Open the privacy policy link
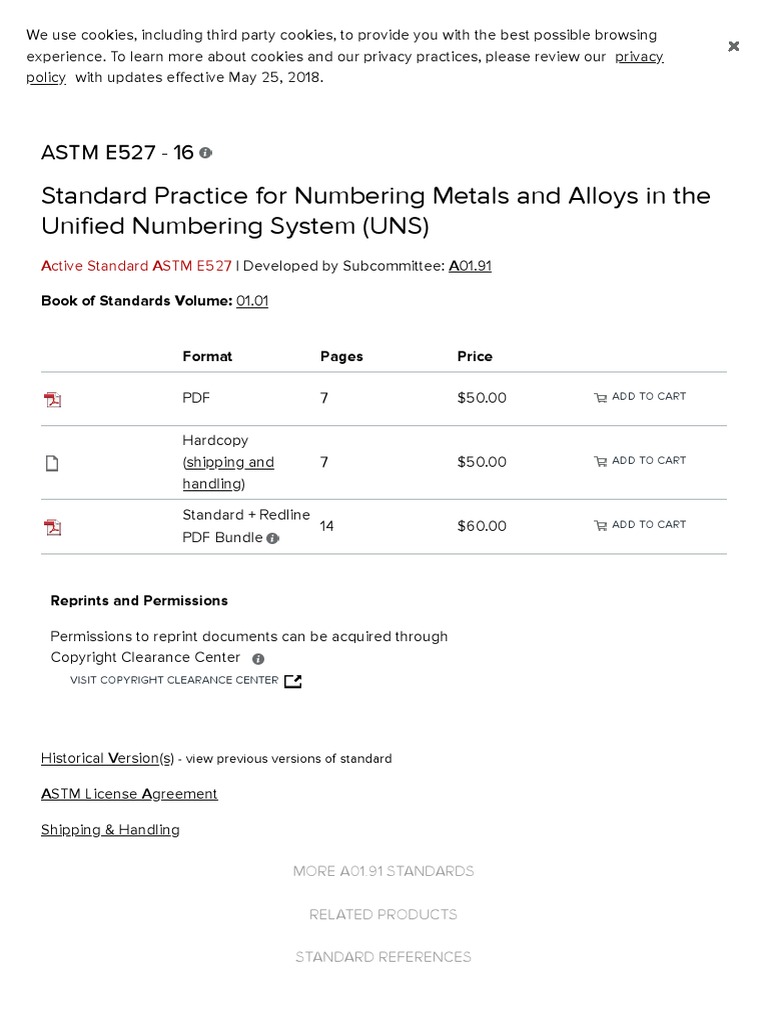The width and height of the screenshot is (768, 1024). point(638,57)
